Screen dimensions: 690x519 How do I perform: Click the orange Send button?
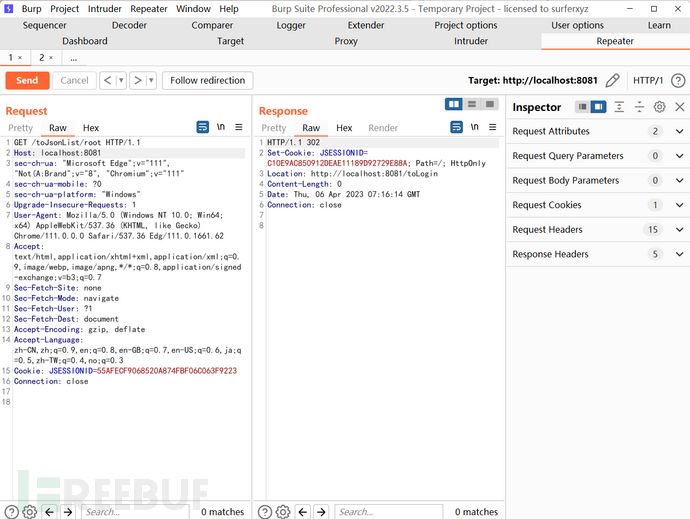pos(27,81)
